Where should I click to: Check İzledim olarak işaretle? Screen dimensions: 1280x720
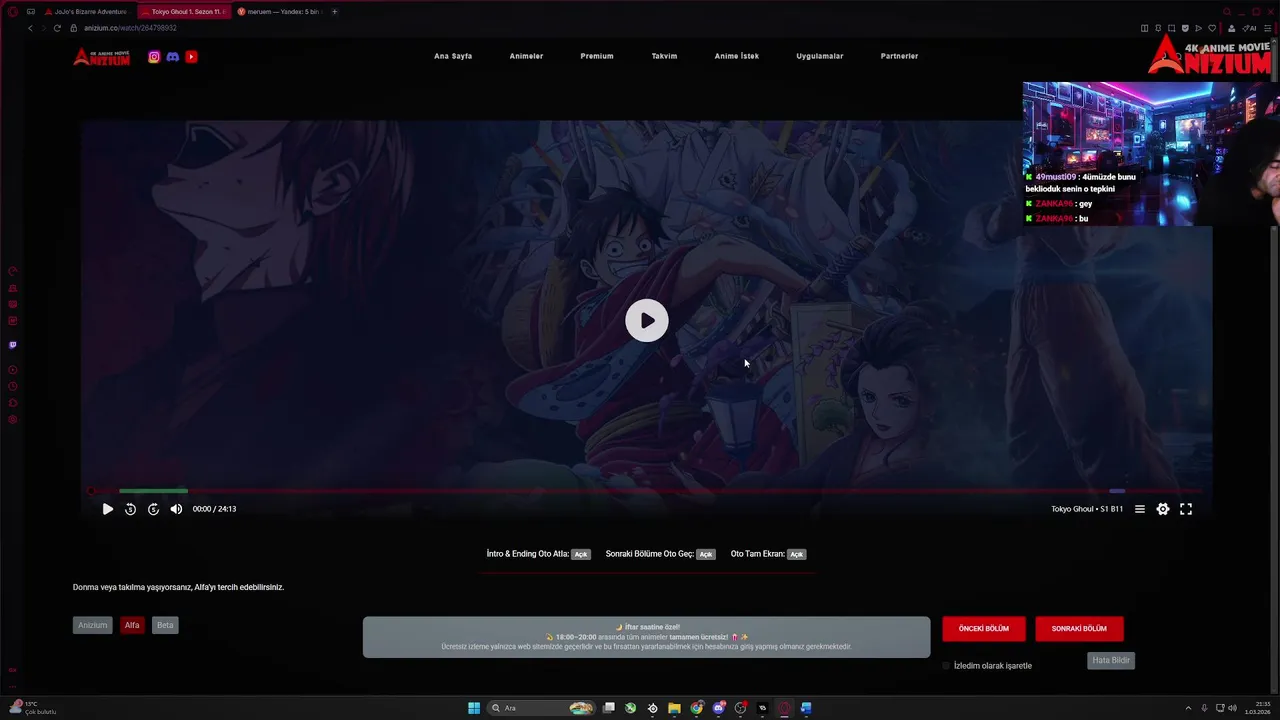[x=947, y=666]
